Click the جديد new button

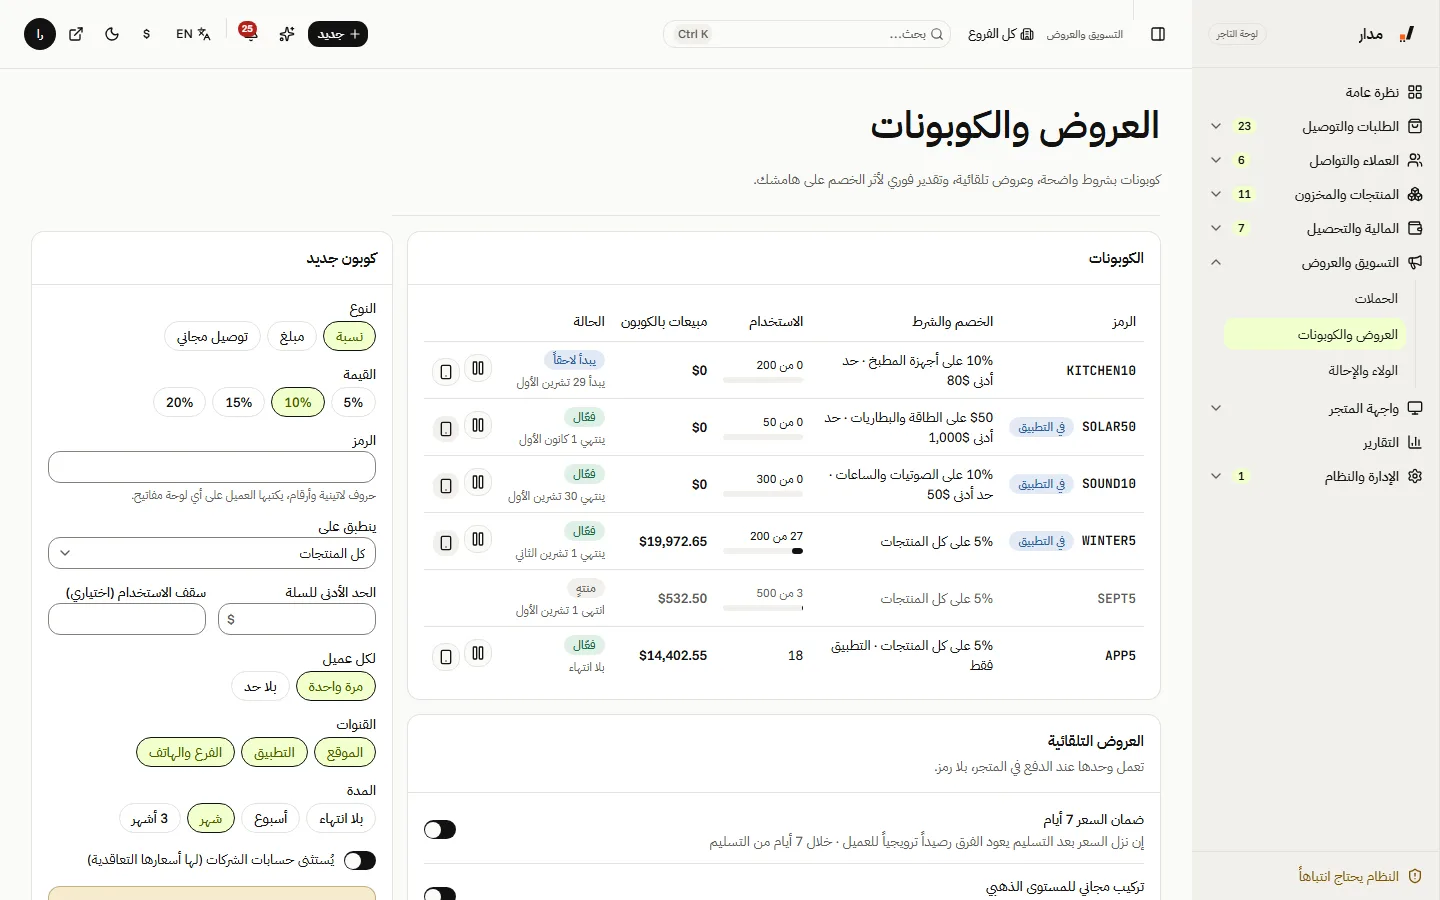point(338,34)
